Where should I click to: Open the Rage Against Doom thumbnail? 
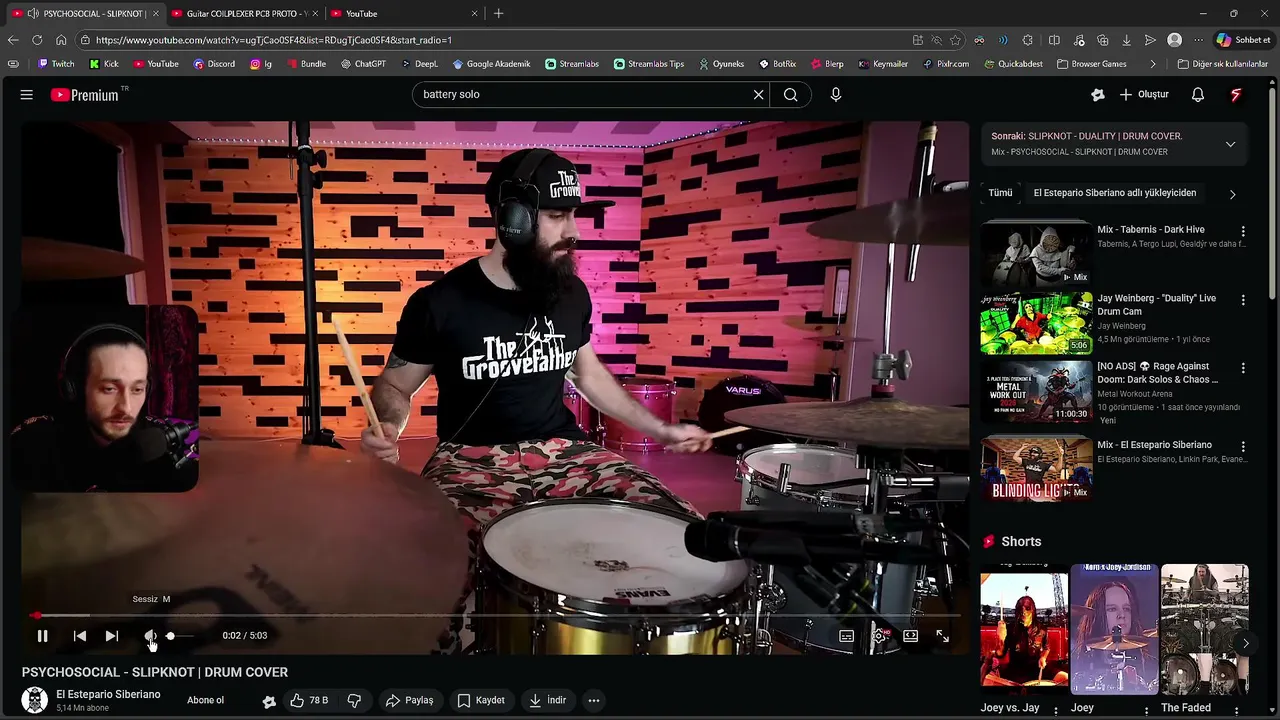pyautogui.click(x=1036, y=391)
